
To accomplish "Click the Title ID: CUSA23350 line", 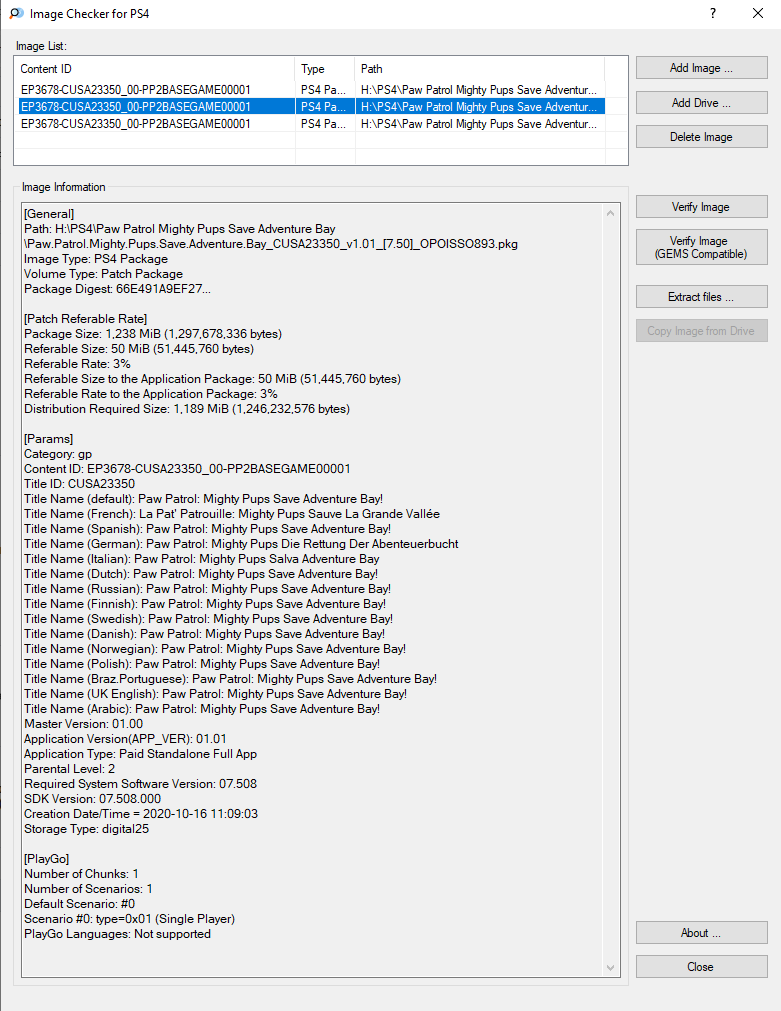I will [x=79, y=484].
